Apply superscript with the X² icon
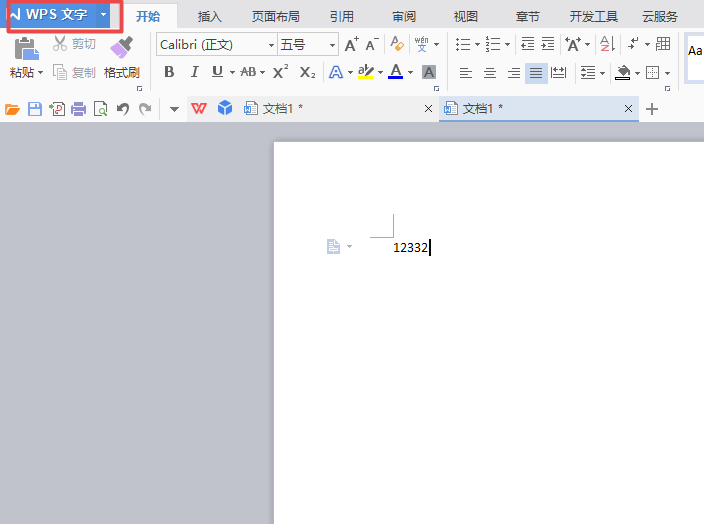The image size is (704, 524). click(x=281, y=72)
